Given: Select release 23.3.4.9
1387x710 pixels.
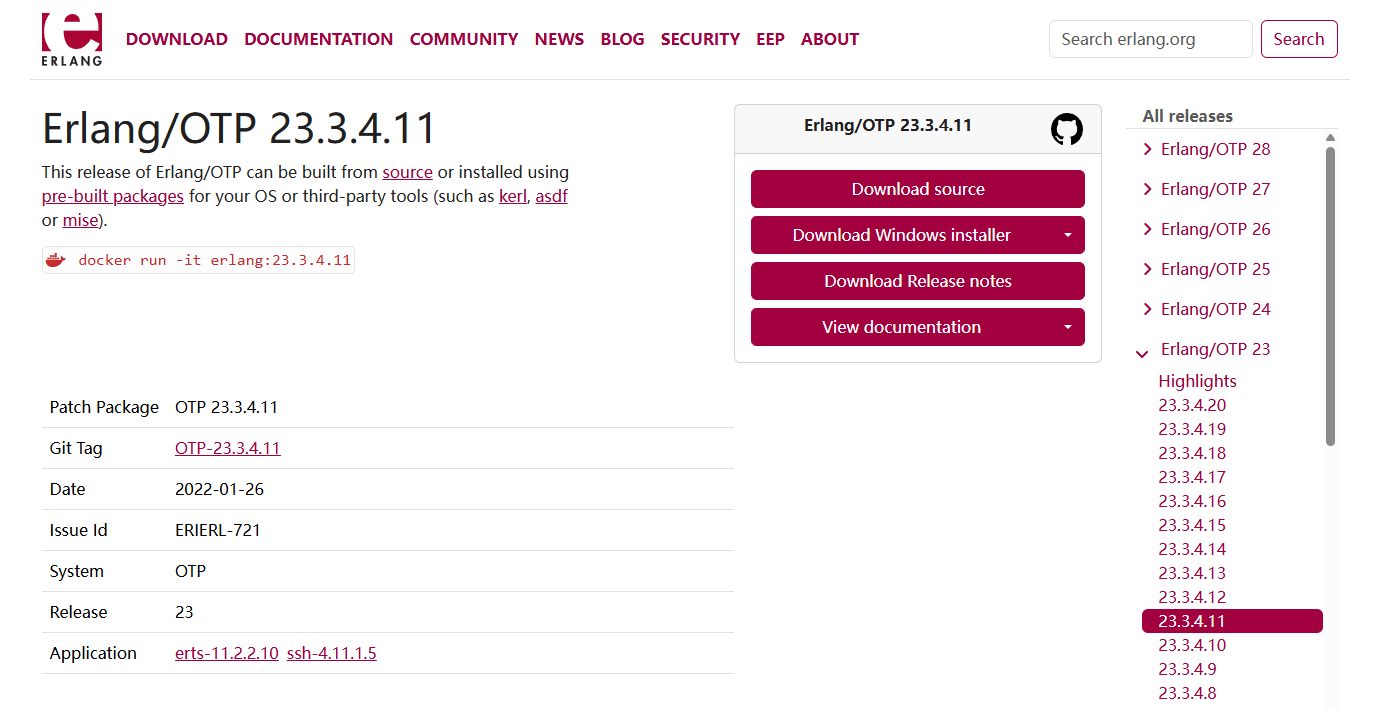Looking at the screenshot, I should click(1187, 669).
